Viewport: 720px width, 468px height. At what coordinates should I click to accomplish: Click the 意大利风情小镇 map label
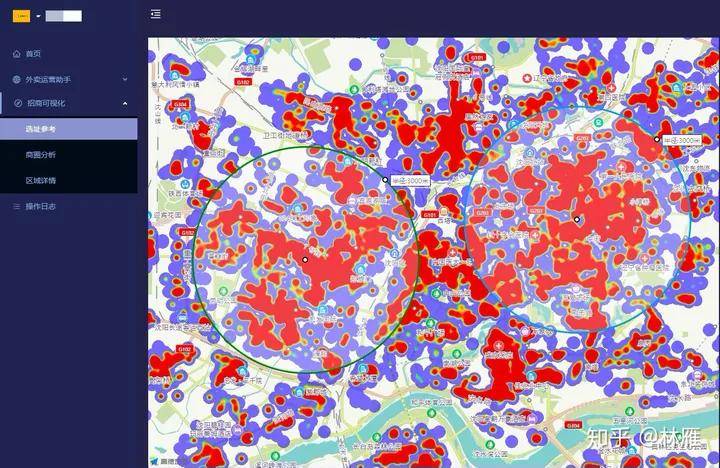176,85
